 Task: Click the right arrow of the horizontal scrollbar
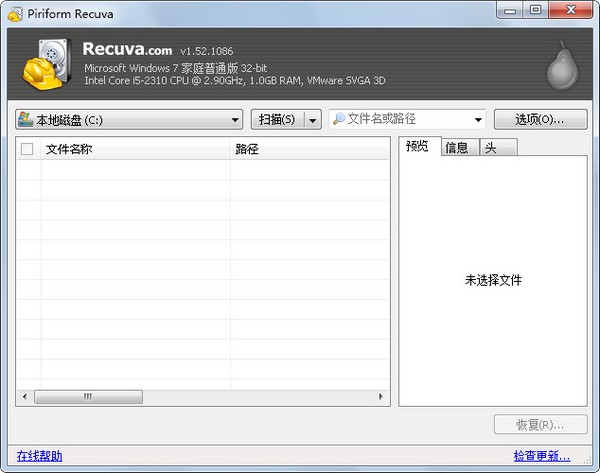coord(382,397)
